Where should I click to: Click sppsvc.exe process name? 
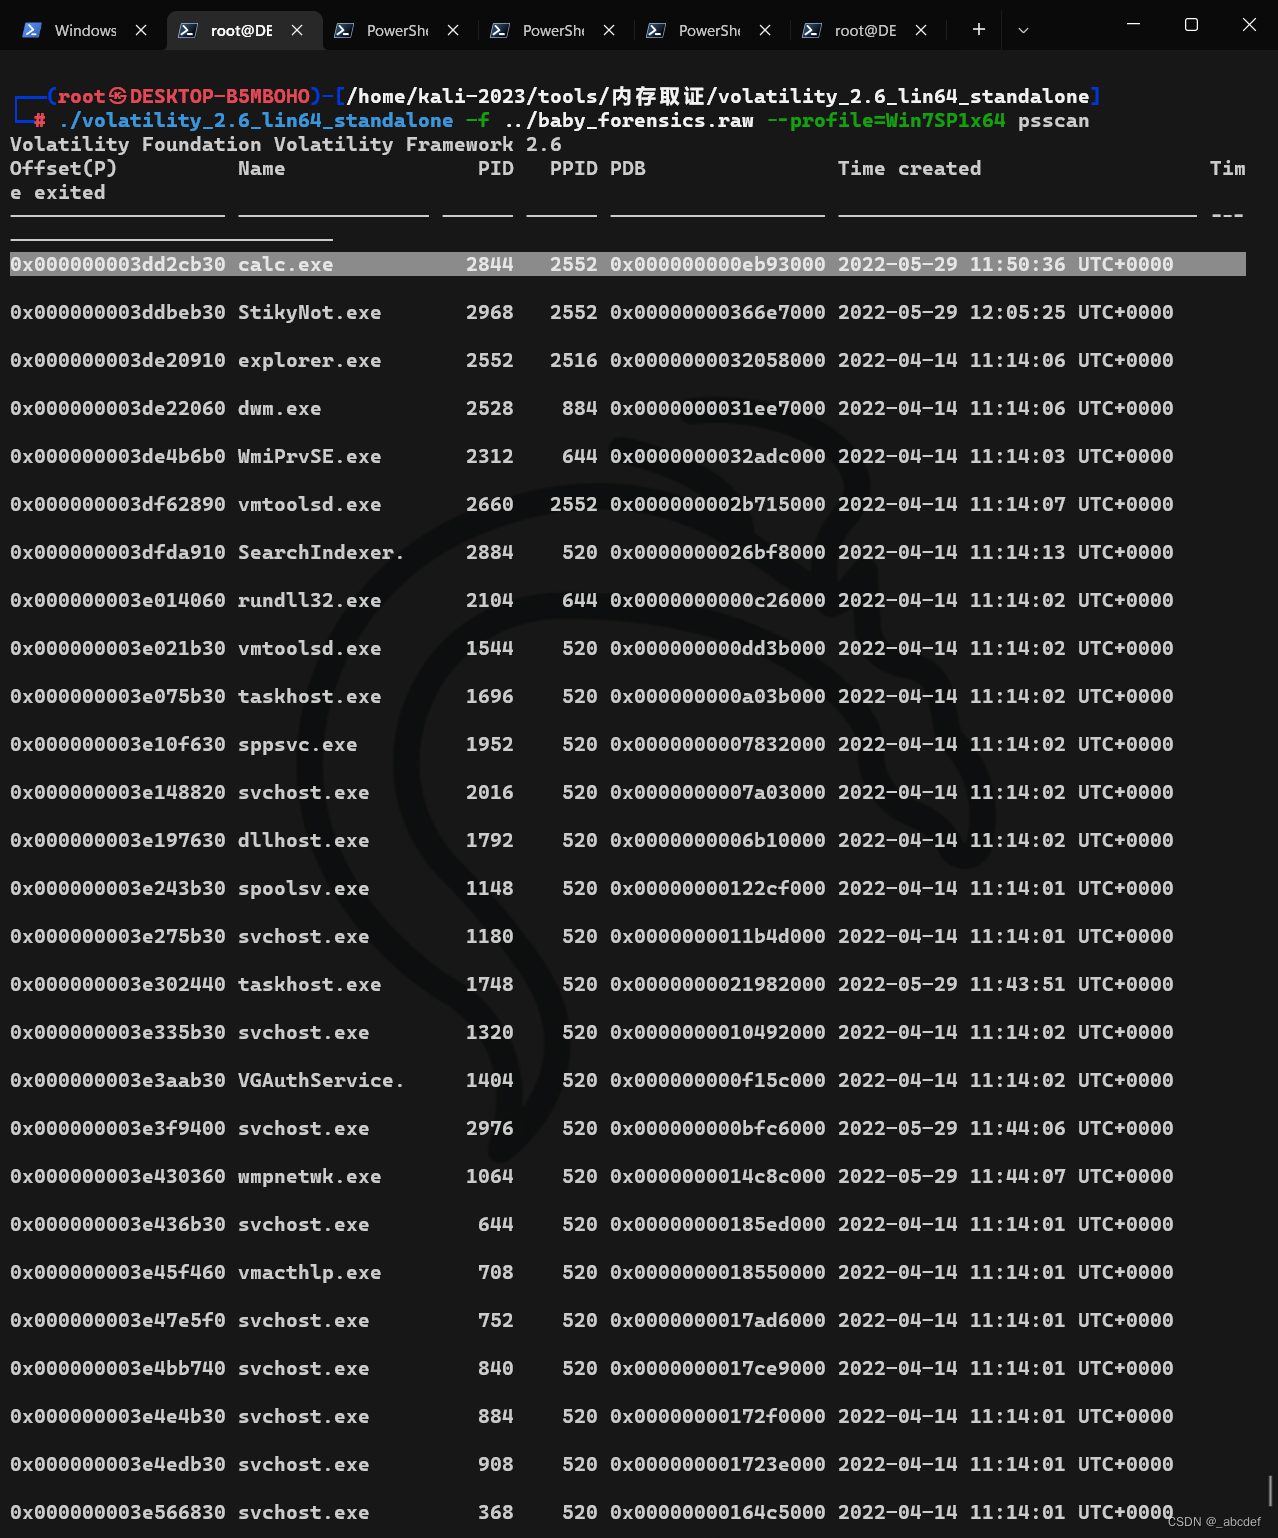(x=297, y=744)
